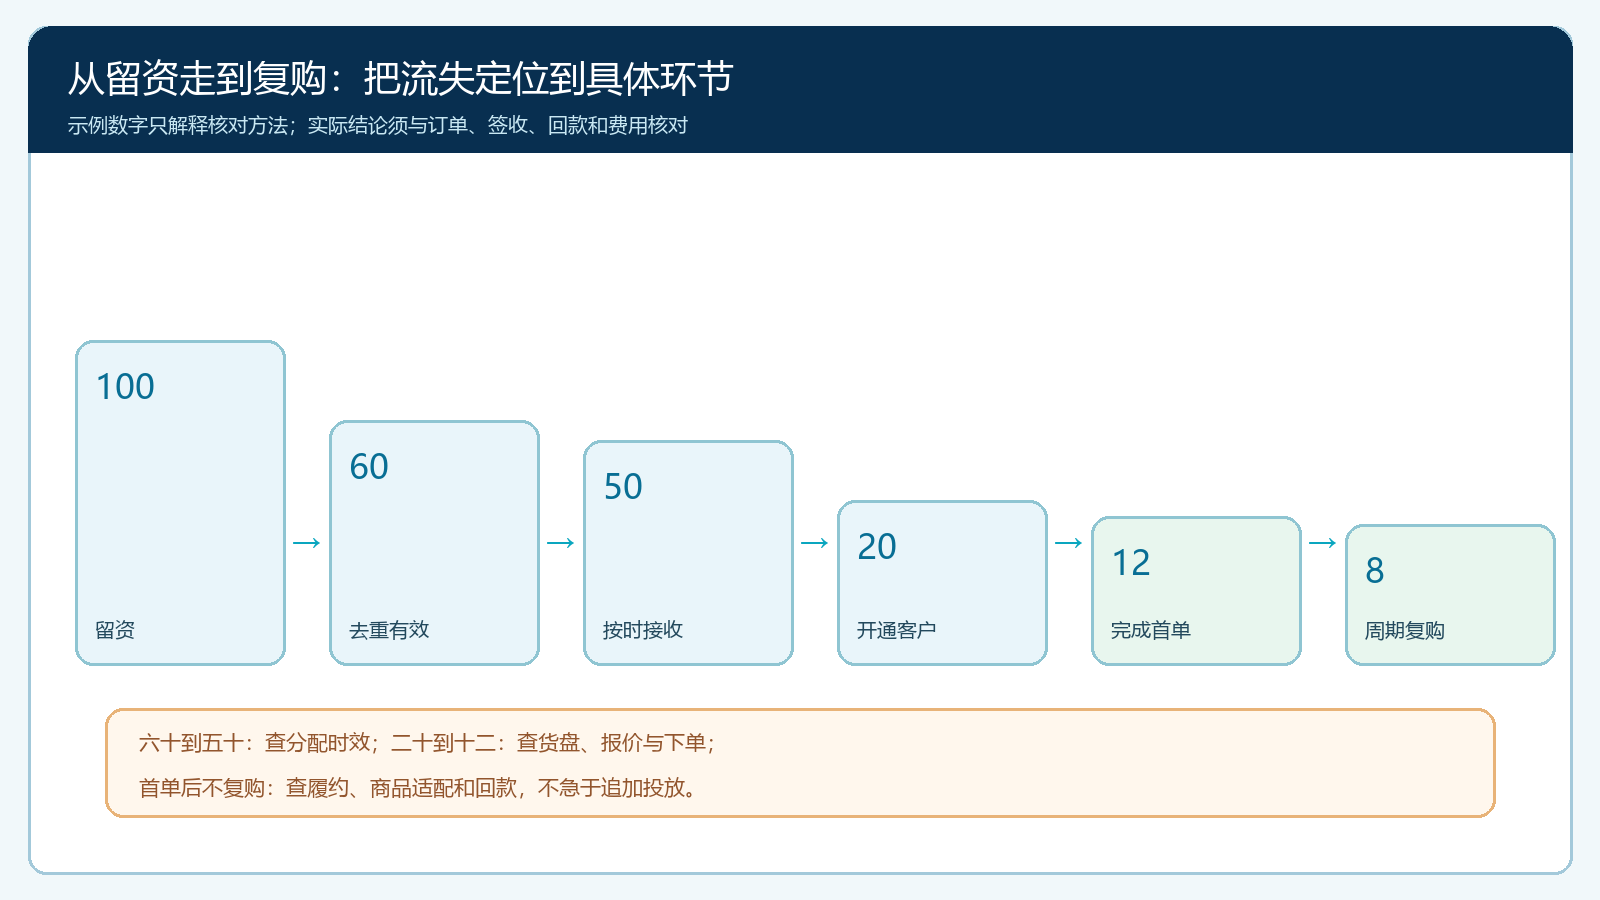The height and width of the screenshot is (900, 1600).
Task: Click the orange note box starting 六十到五十
Action: [800, 763]
